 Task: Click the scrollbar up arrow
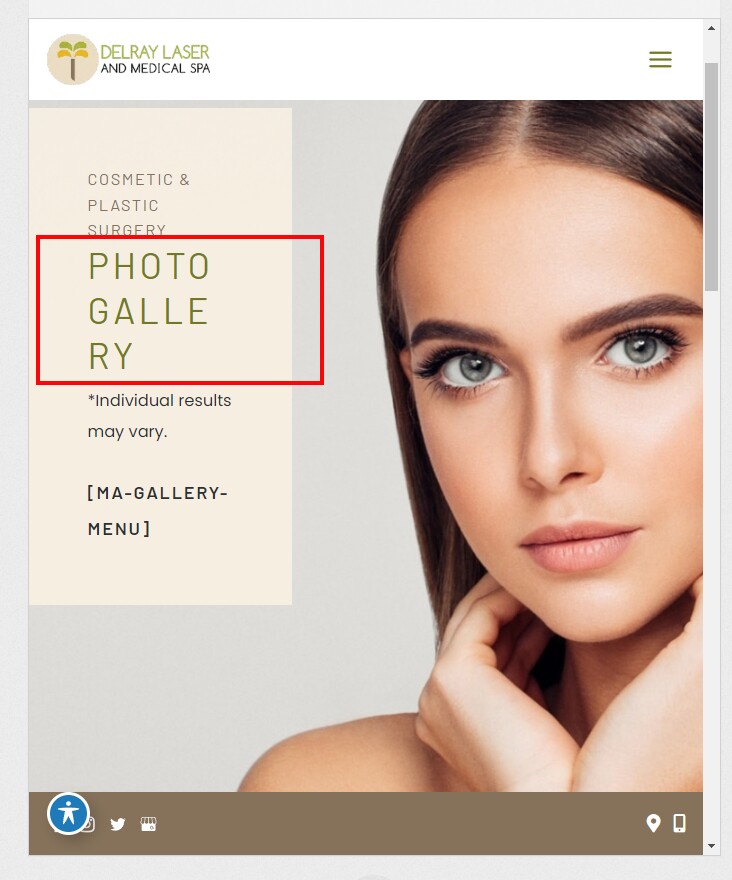point(711,28)
